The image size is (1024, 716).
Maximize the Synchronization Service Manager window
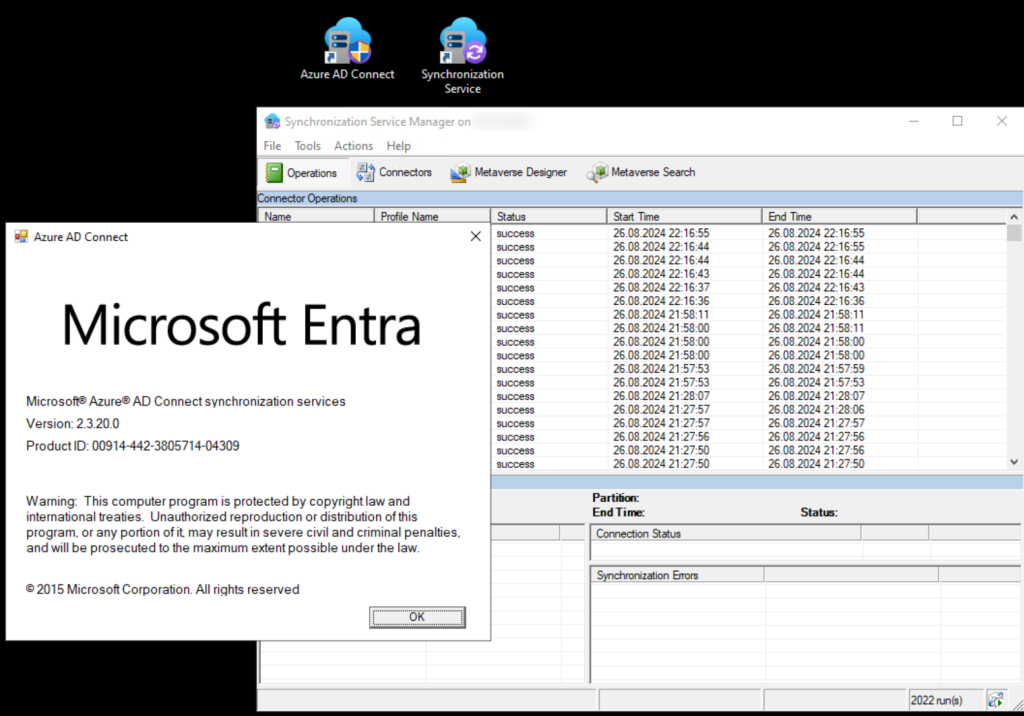click(957, 122)
